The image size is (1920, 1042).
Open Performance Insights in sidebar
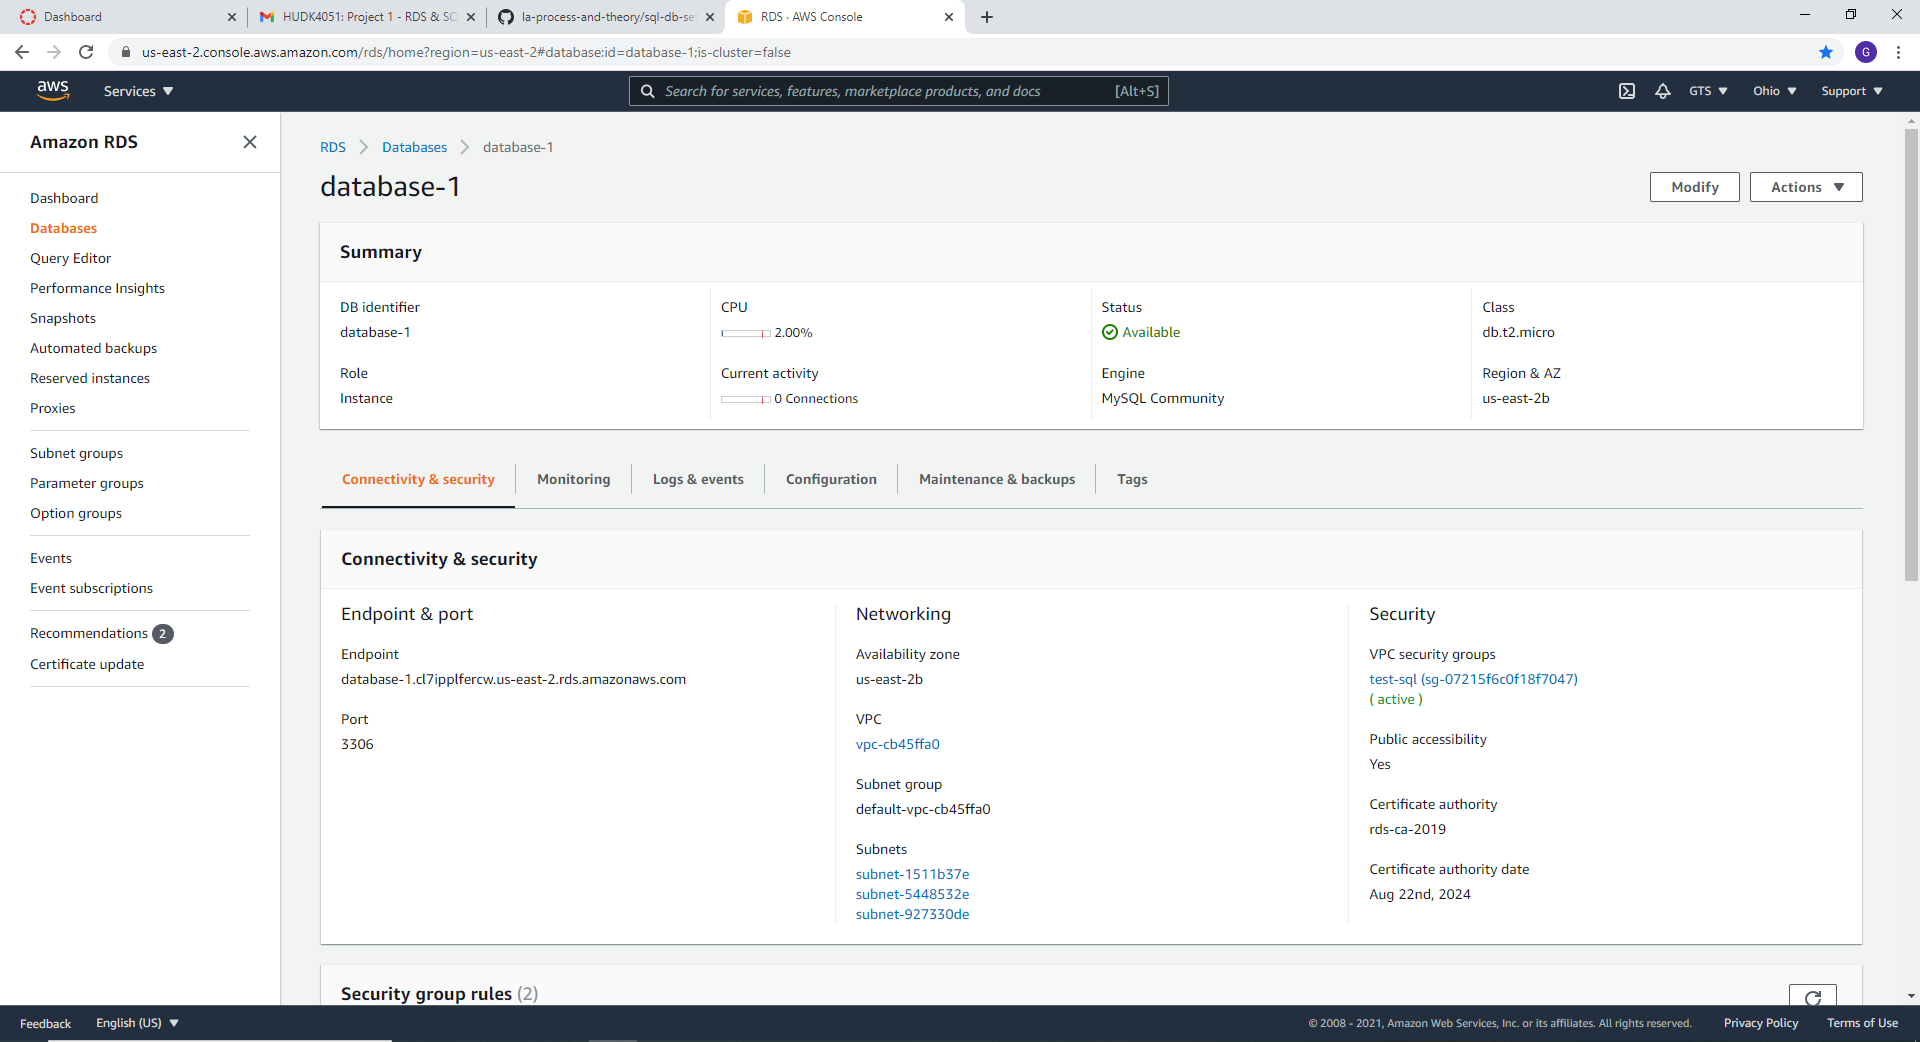click(x=97, y=288)
